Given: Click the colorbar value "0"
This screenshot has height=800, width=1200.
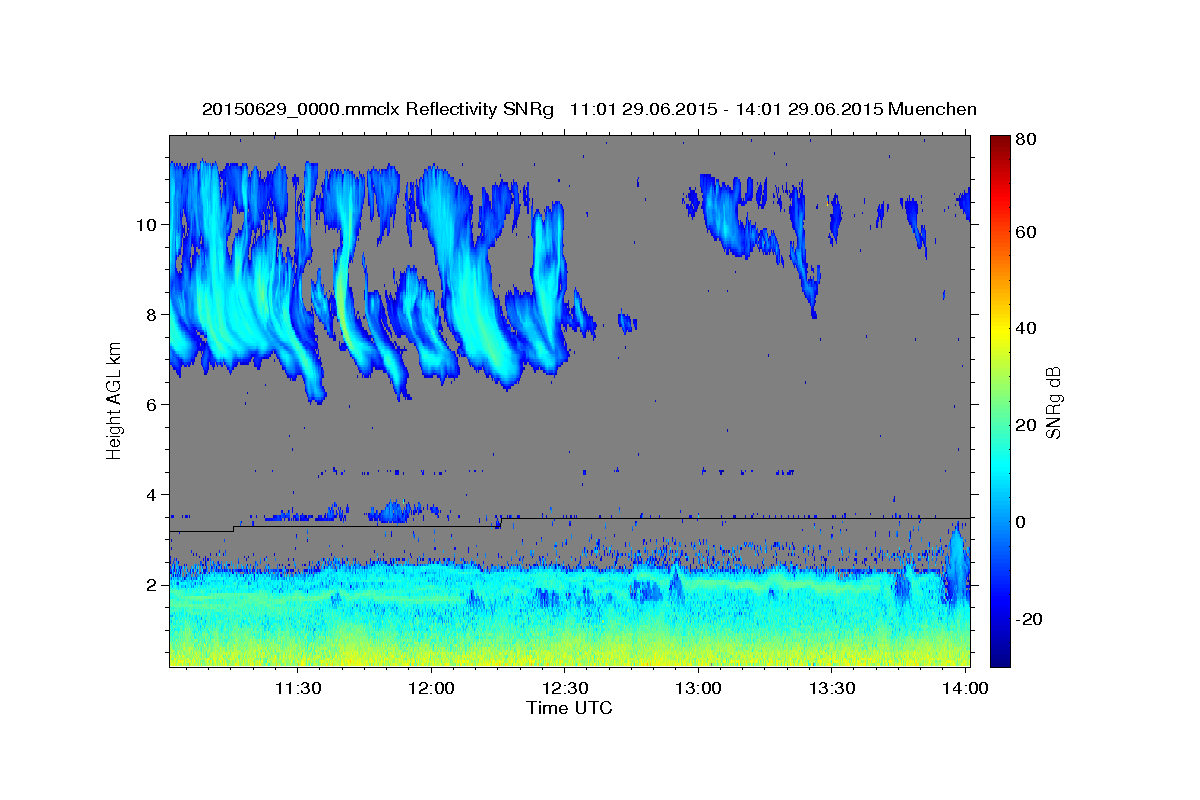Looking at the screenshot, I should pyautogui.click(x=1021, y=523).
